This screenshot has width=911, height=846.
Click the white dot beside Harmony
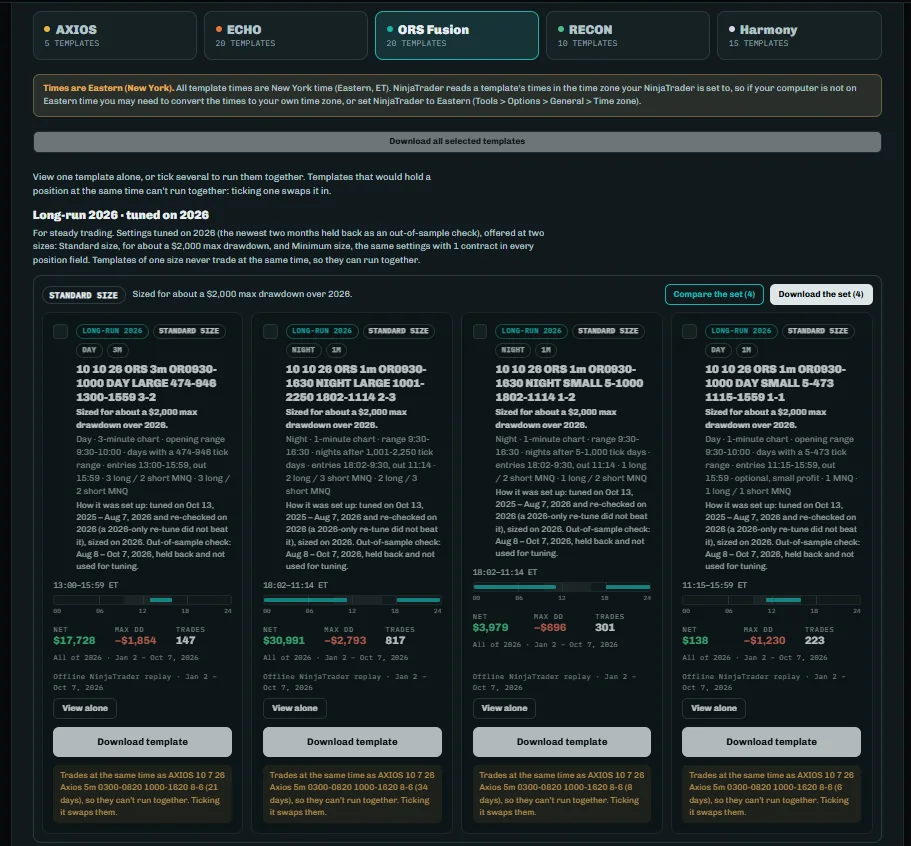732,29
